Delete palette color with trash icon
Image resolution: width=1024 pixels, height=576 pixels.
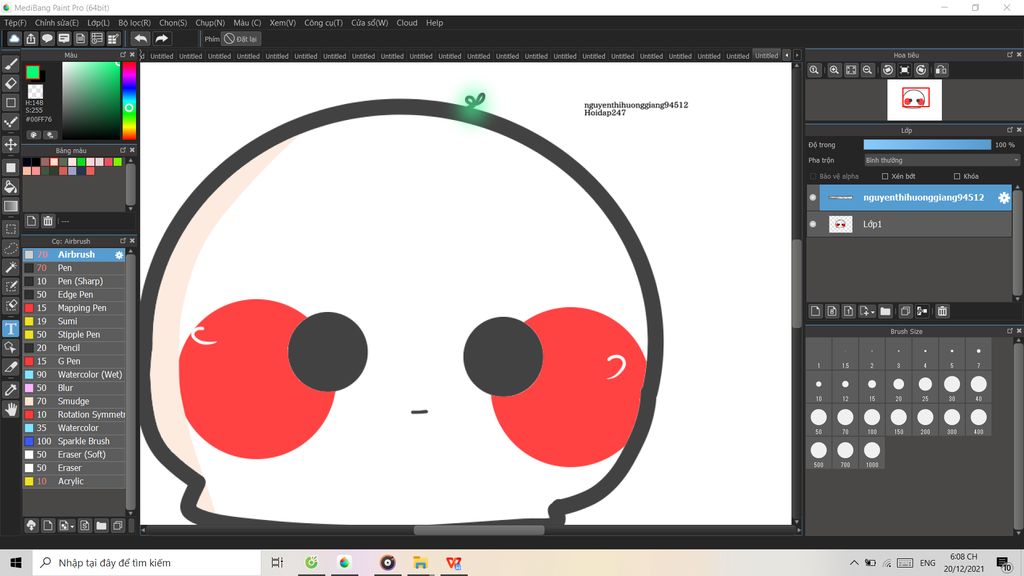coord(48,221)
